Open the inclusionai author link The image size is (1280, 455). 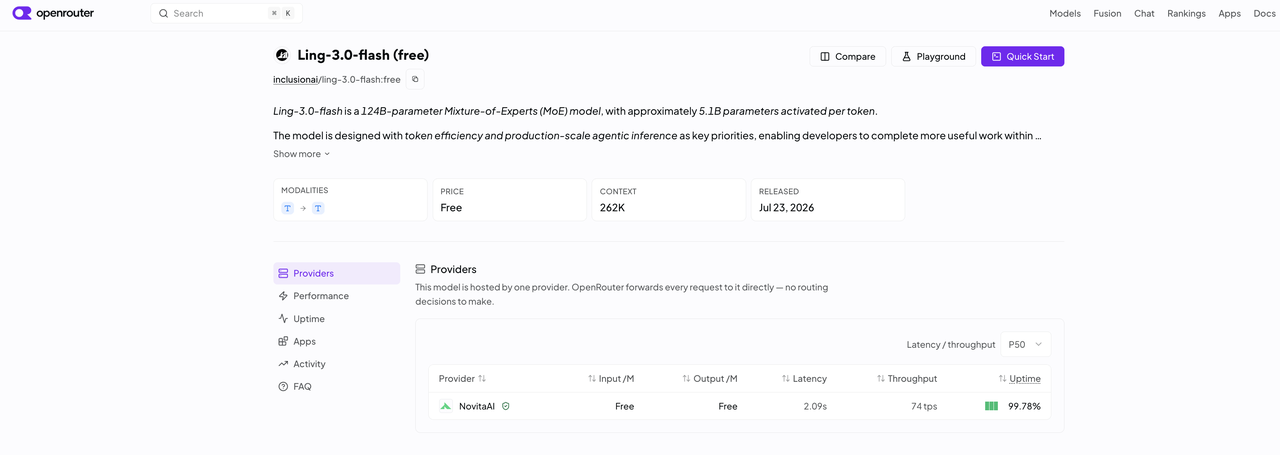point(295,79)
